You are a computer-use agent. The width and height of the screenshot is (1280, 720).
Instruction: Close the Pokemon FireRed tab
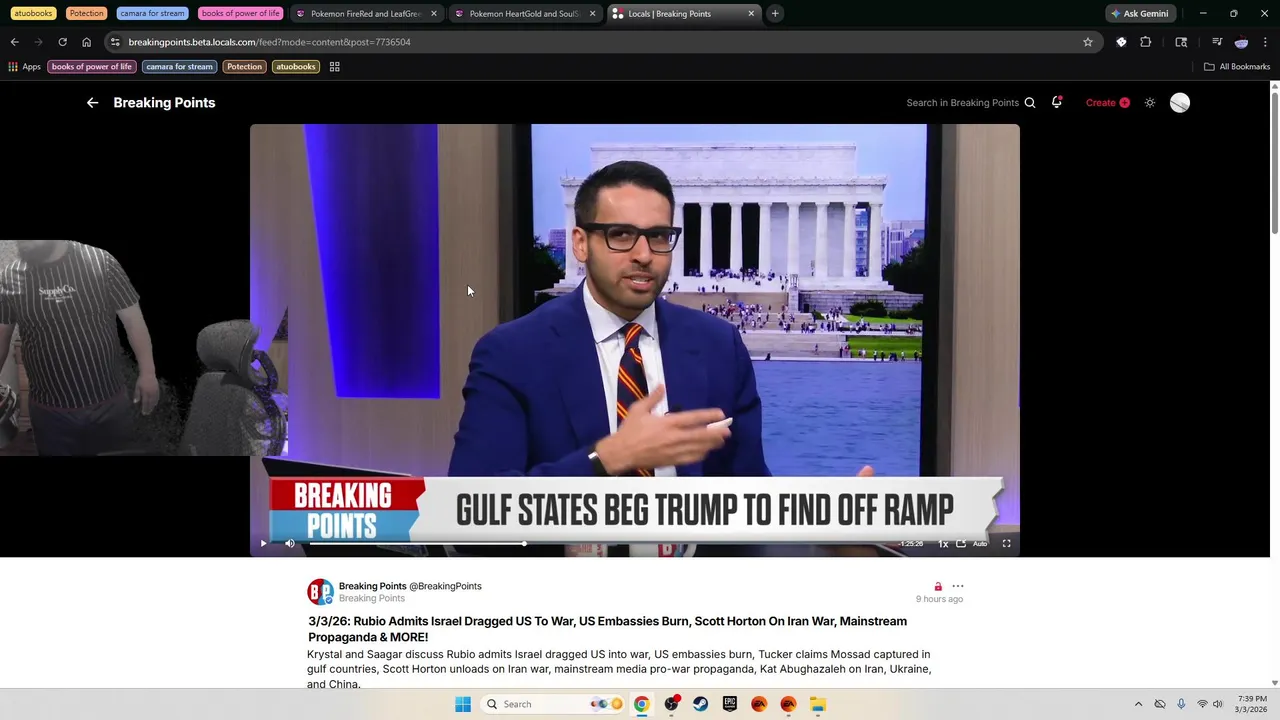pos(433,14)
